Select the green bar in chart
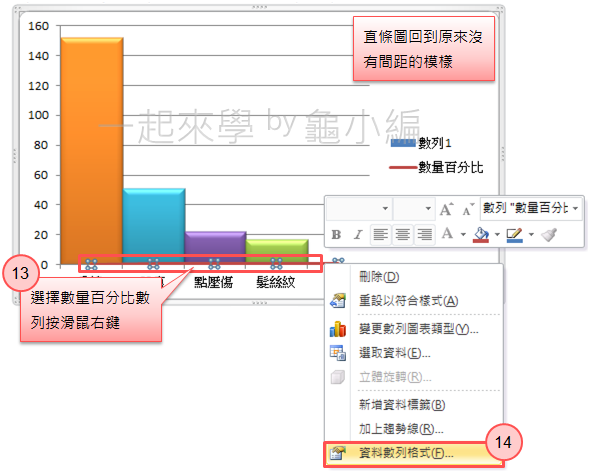Viewport: 591px width, 474px height. (277, 251)
